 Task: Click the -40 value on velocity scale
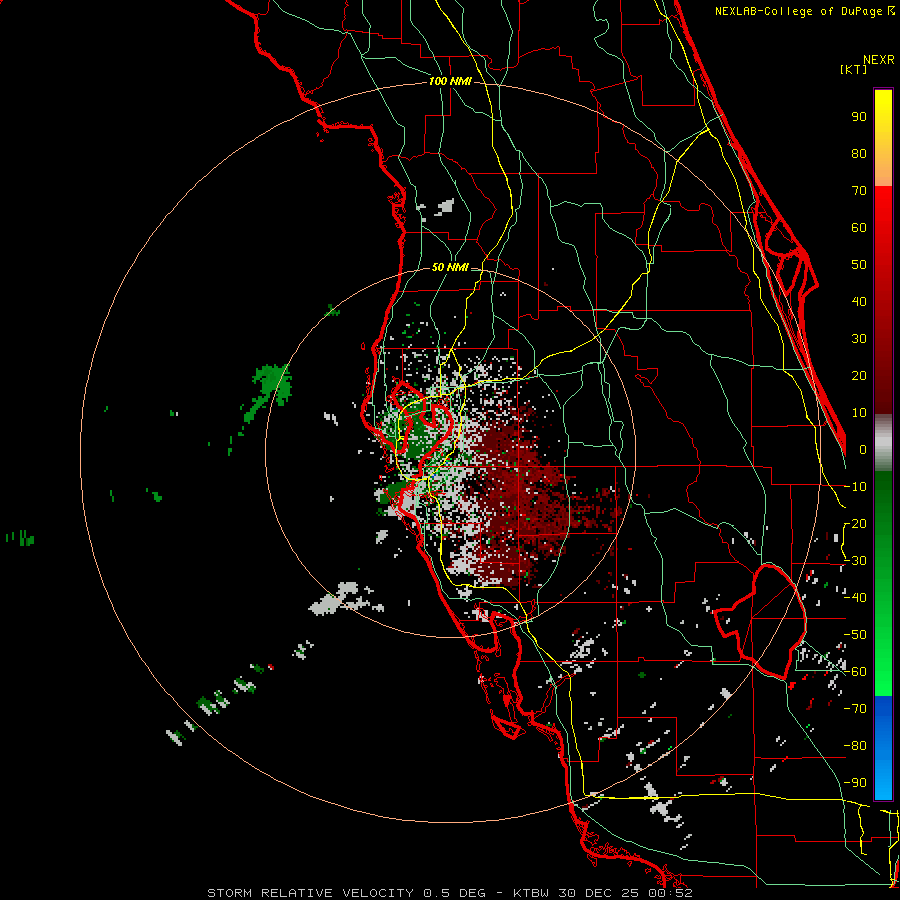(x=855, y=598)
